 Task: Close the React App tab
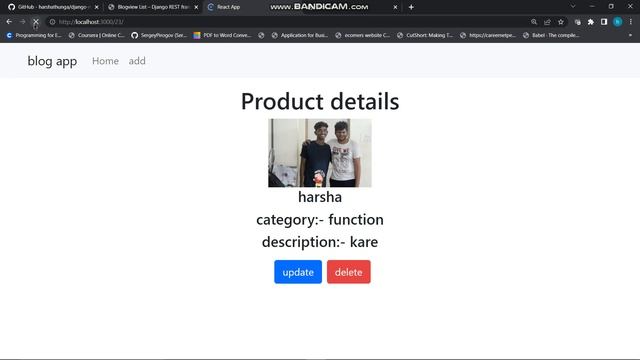395,7
